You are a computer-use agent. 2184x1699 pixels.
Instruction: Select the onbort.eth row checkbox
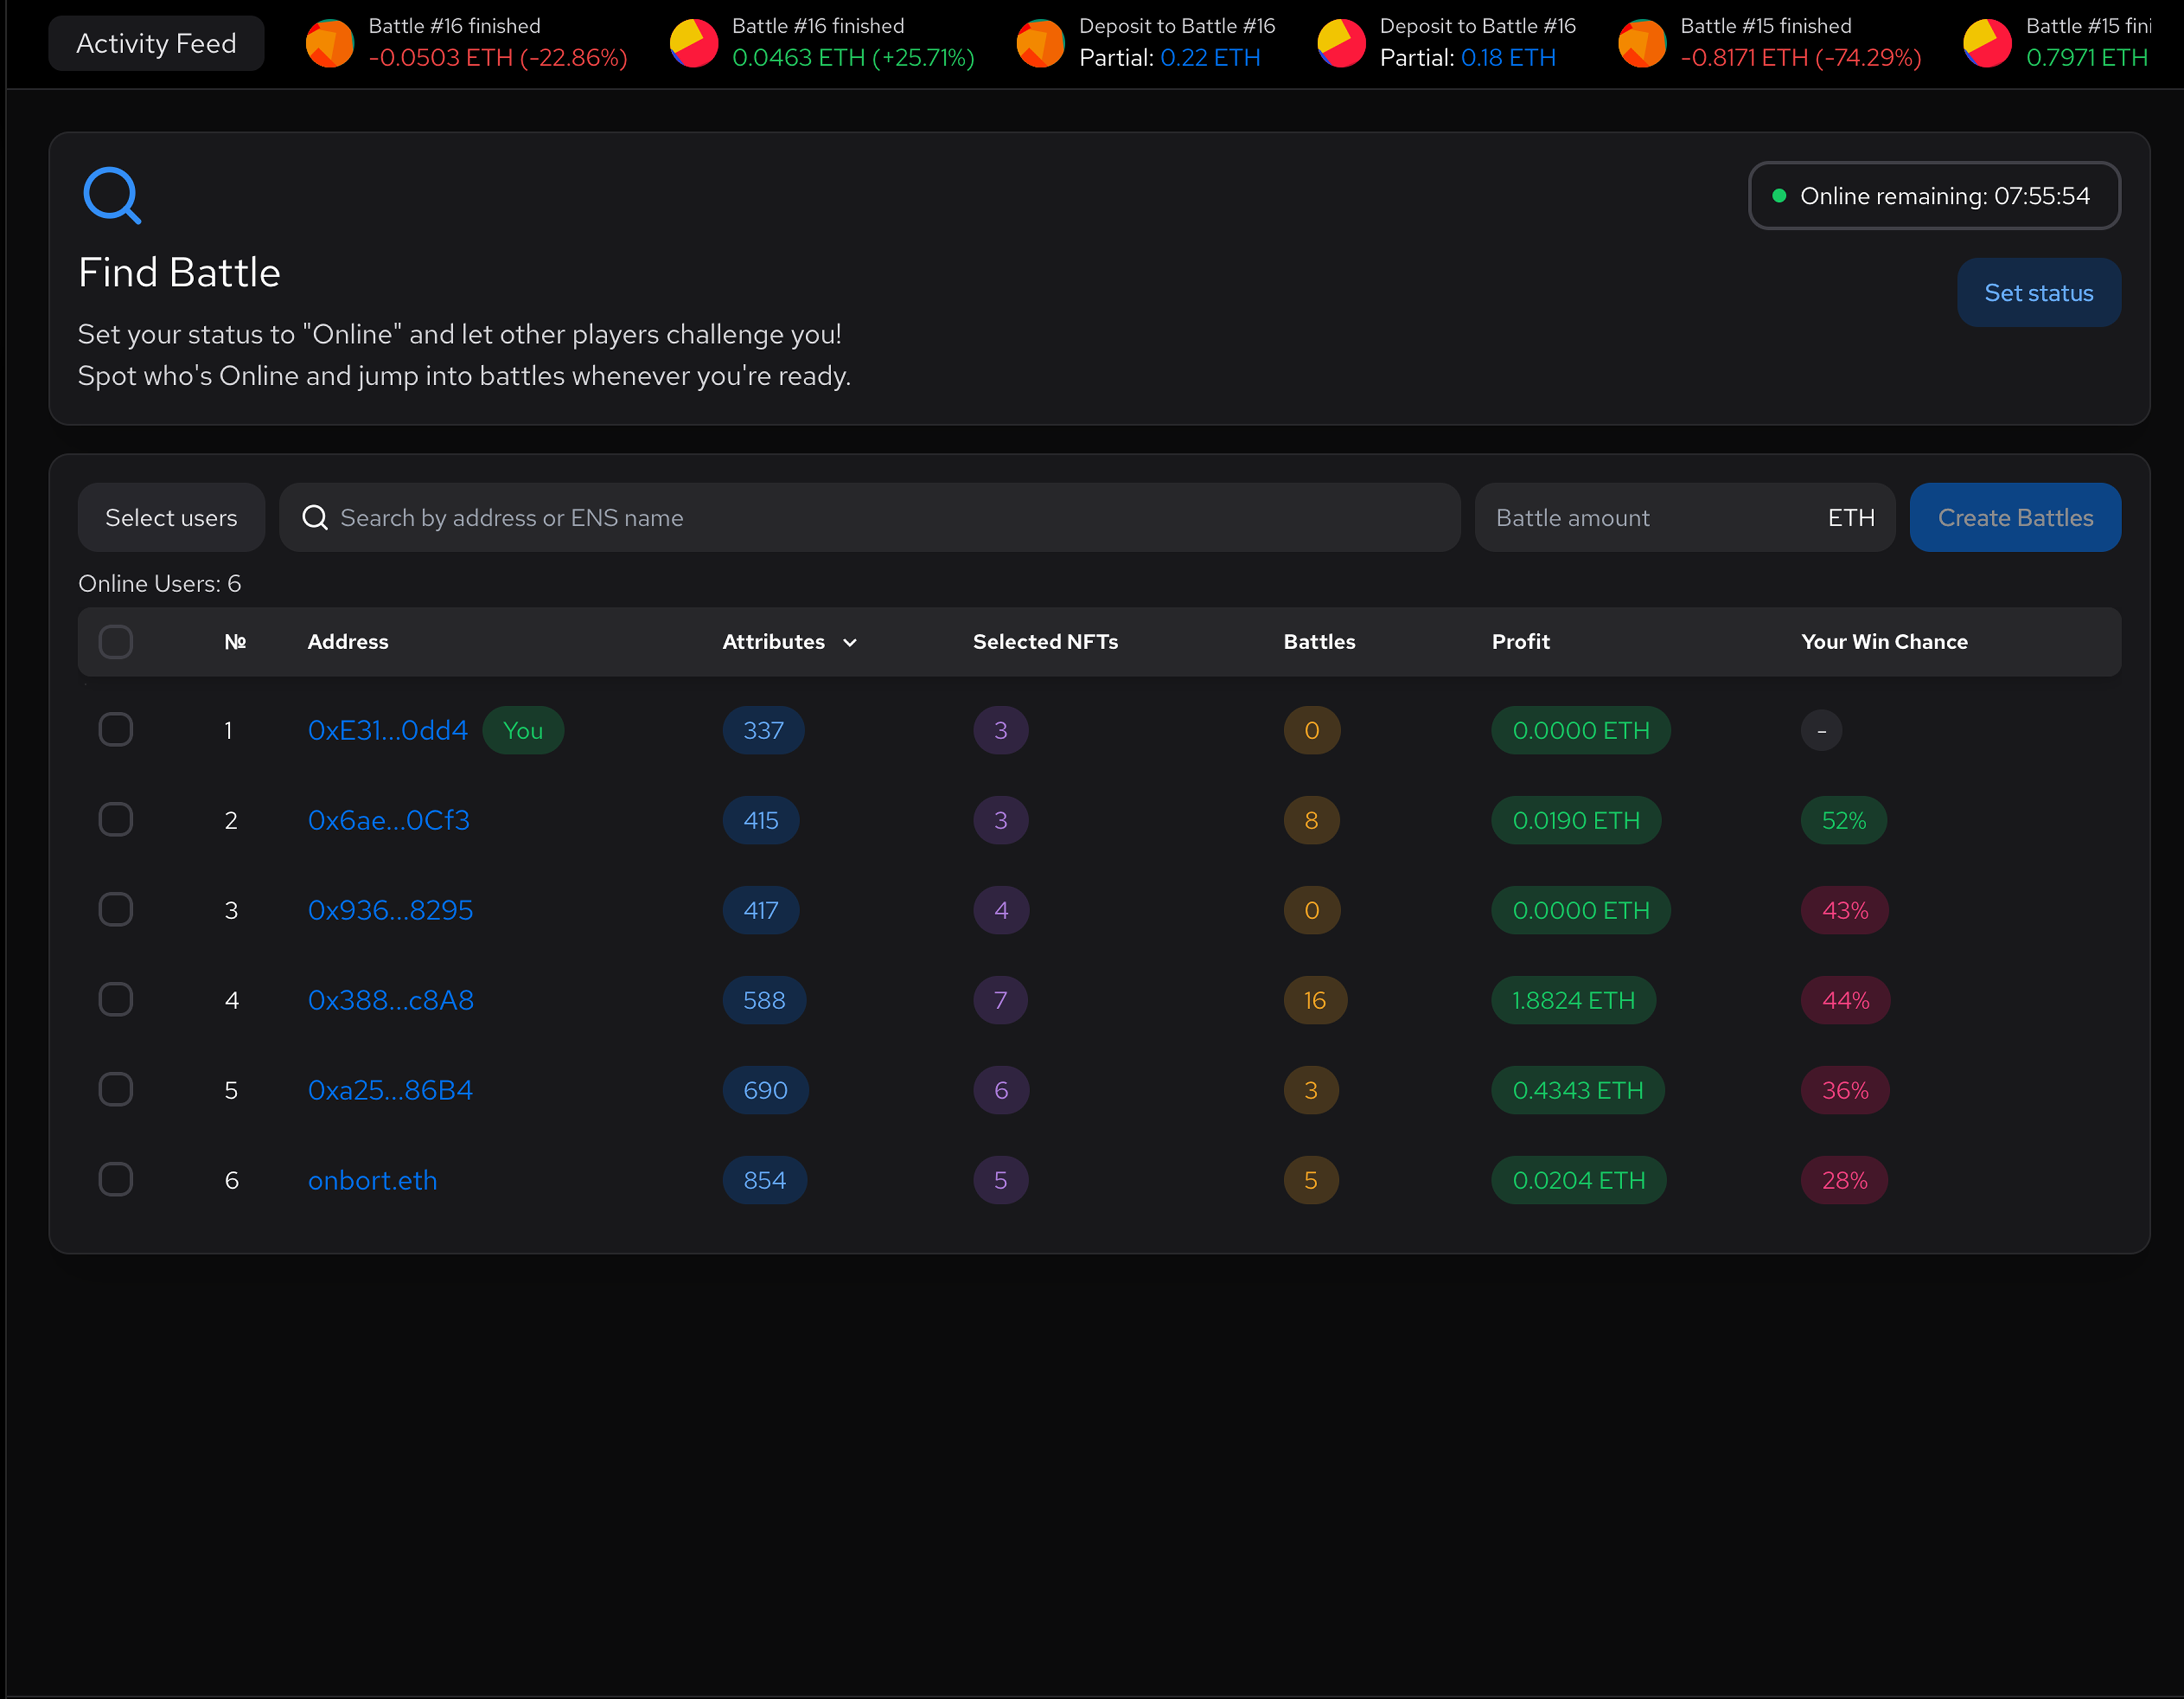pos(116,1180)
